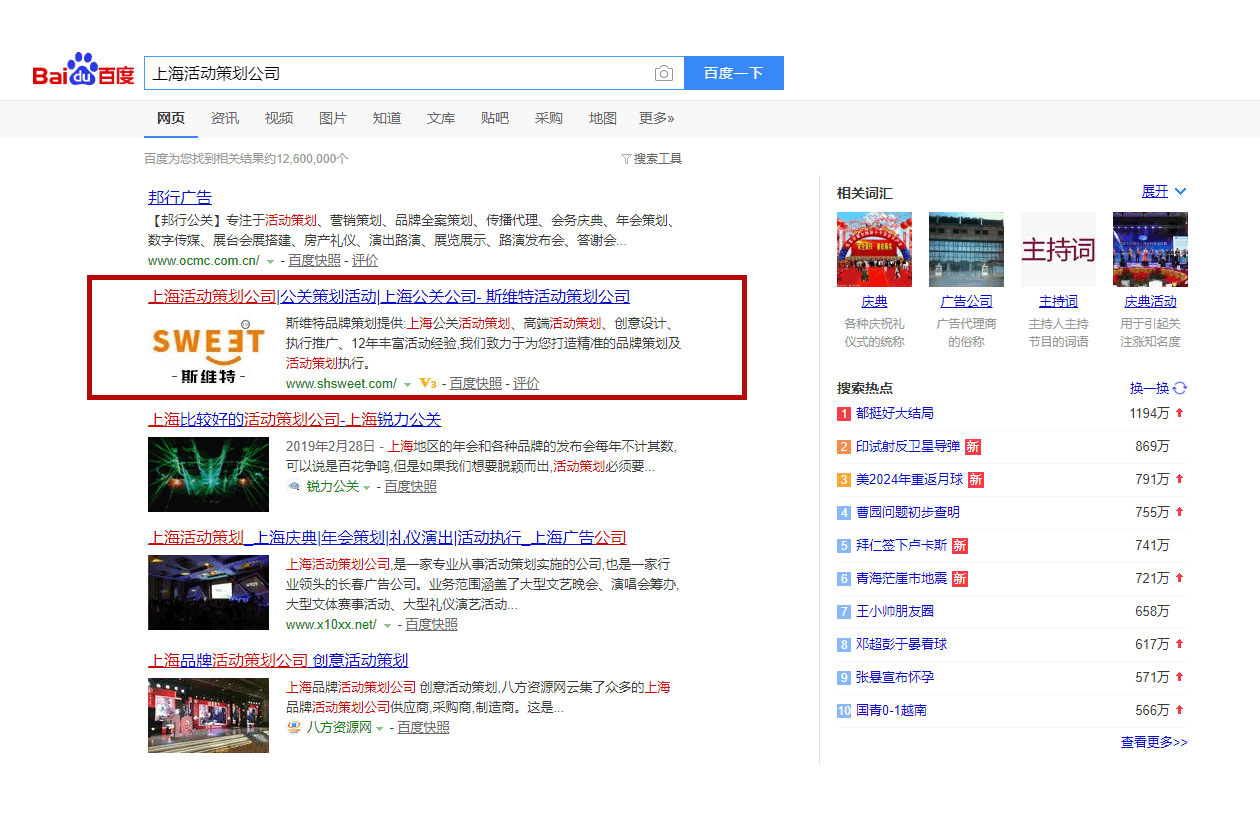Click 评价 for ocmc.com.cn result
The height and width of the screenshot is (814, 1260).
365,261
